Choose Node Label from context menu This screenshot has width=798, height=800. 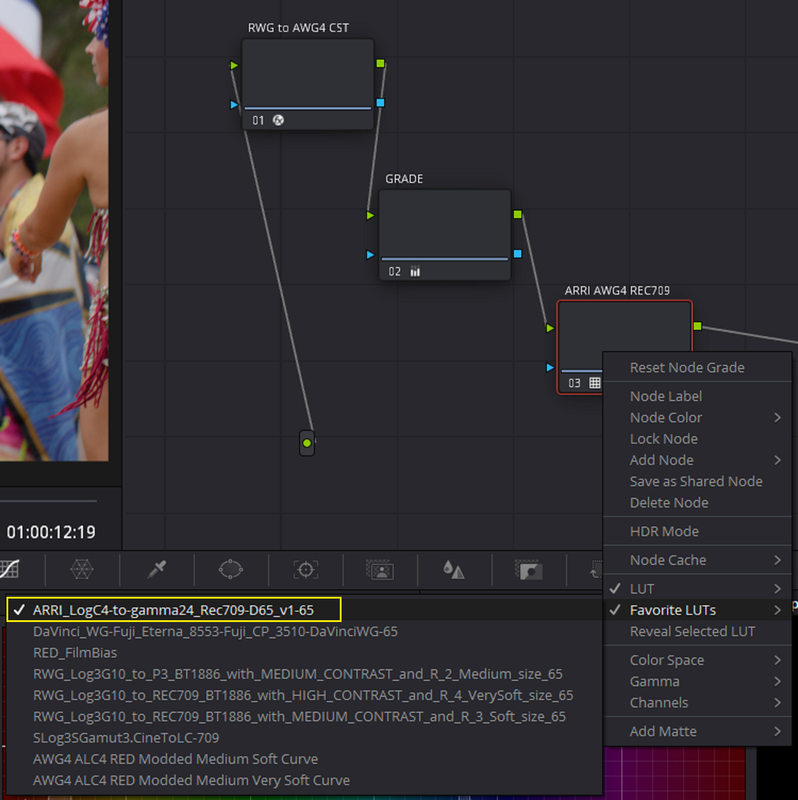(697, 396)
